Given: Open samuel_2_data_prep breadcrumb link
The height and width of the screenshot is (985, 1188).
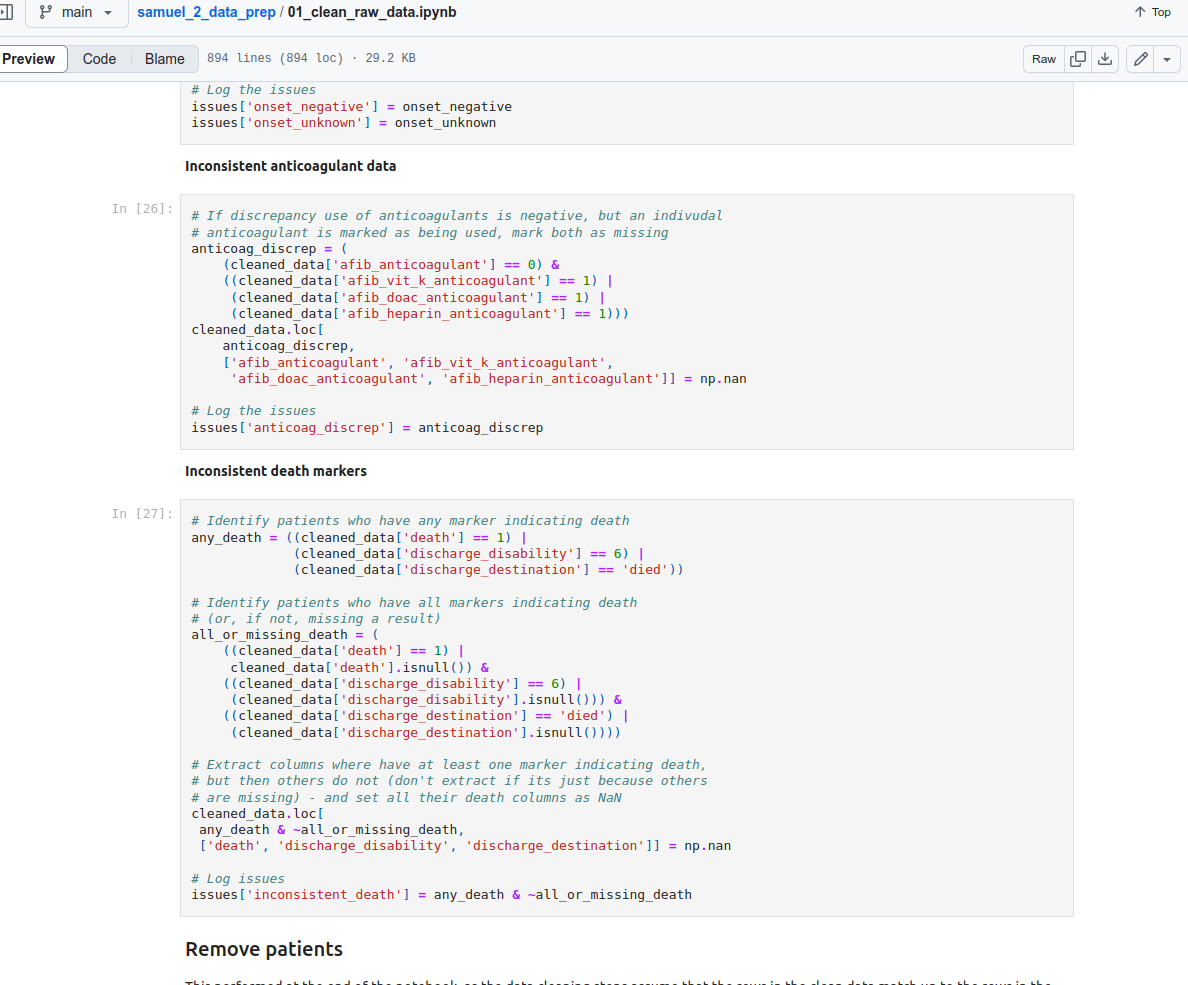Looking at the screenshot, I should point(208,12).
